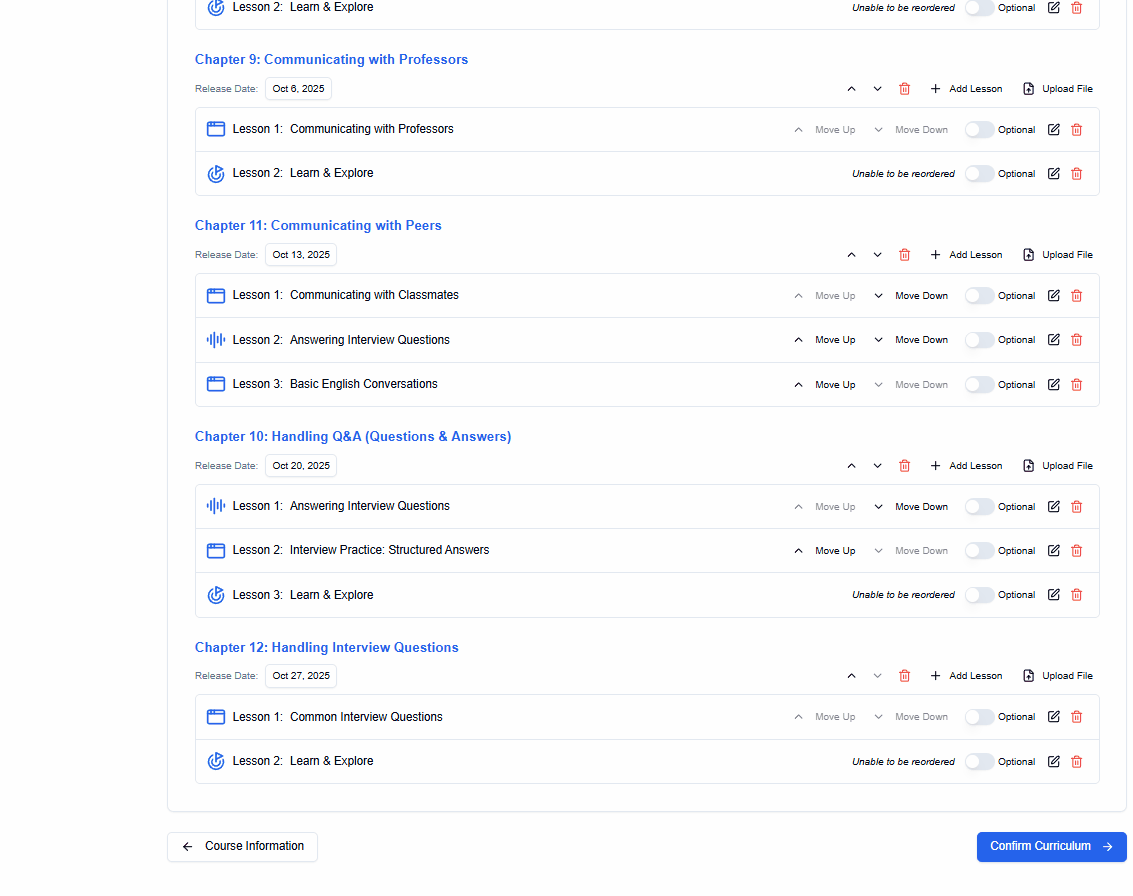Delete Chapter 12 with the trash icon
Image resolution: width=1133 pixels, height=896 pixels.
(904, 676)
